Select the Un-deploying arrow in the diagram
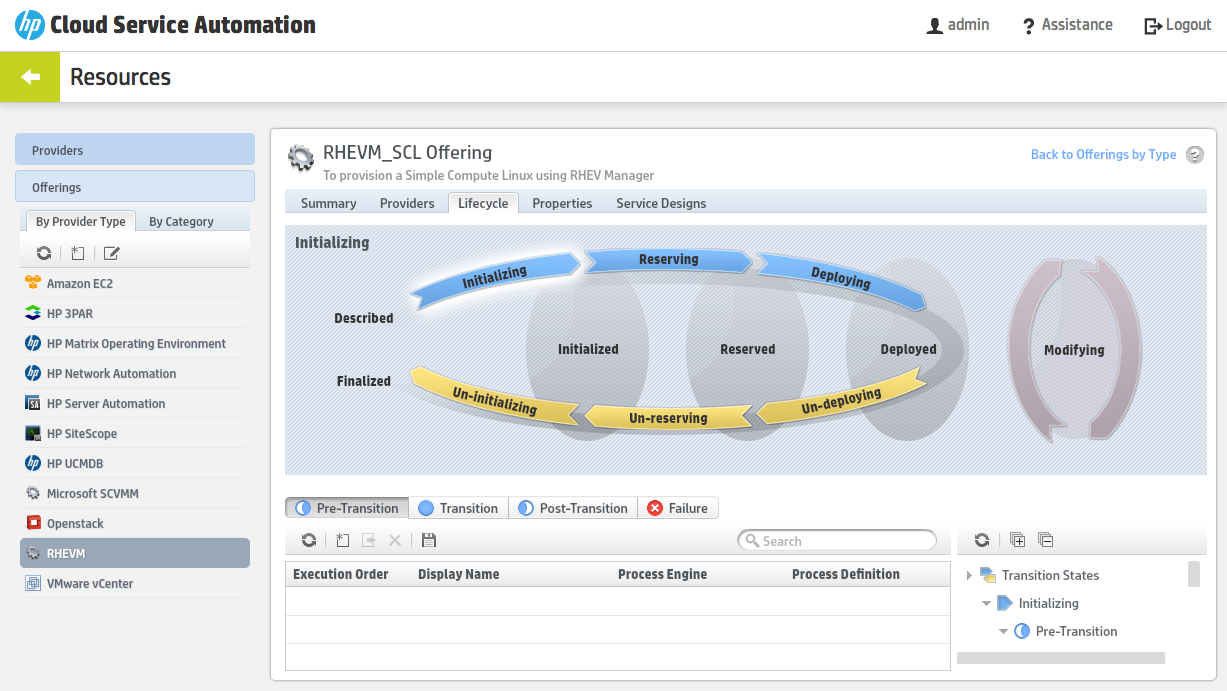 (840, 401)
